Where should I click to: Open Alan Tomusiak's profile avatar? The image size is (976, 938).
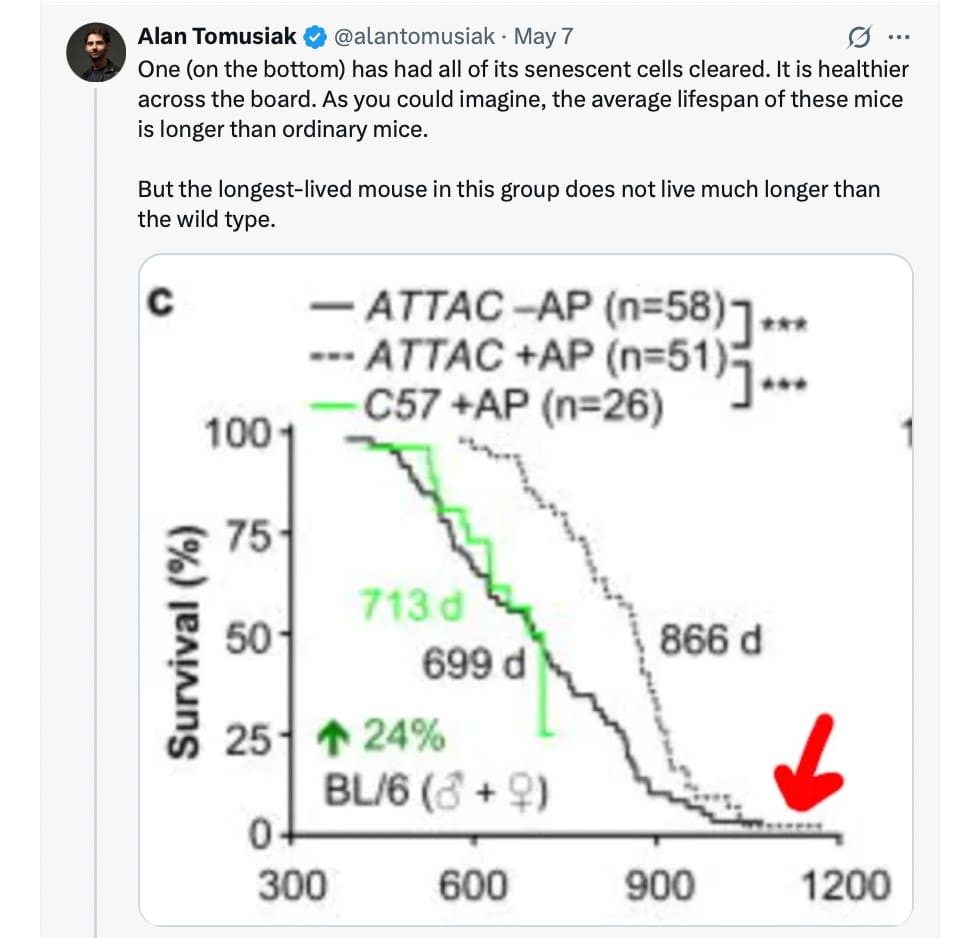[96, 52]
